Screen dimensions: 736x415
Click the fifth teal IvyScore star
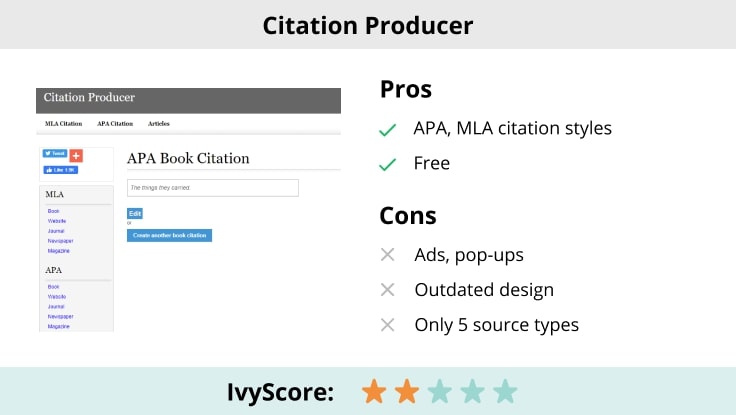tap(505, 391)
